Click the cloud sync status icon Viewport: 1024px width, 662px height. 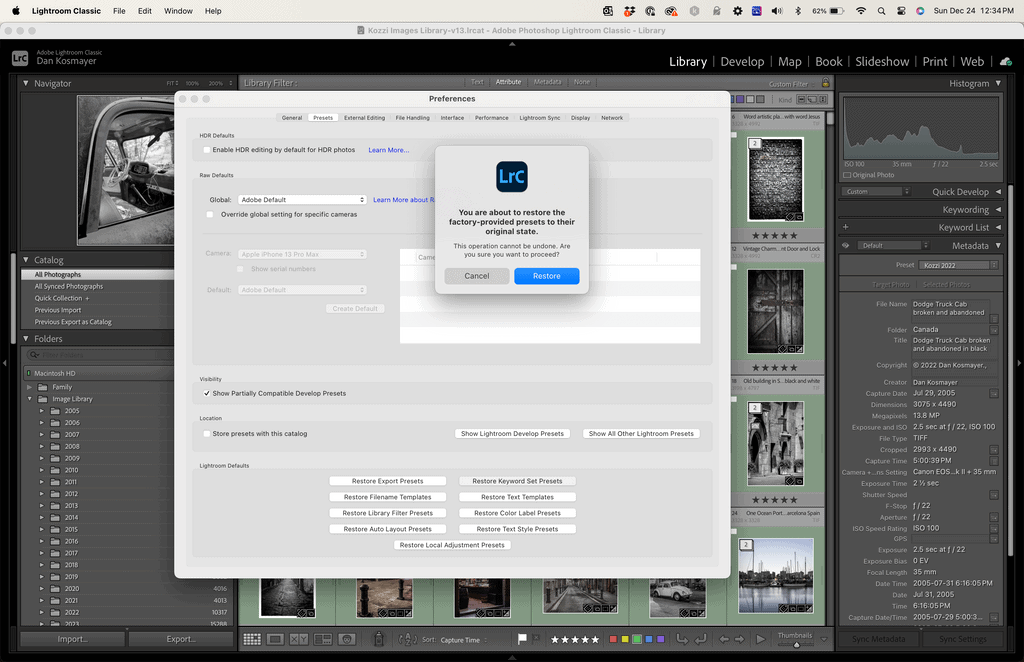tap(1006, 61)
